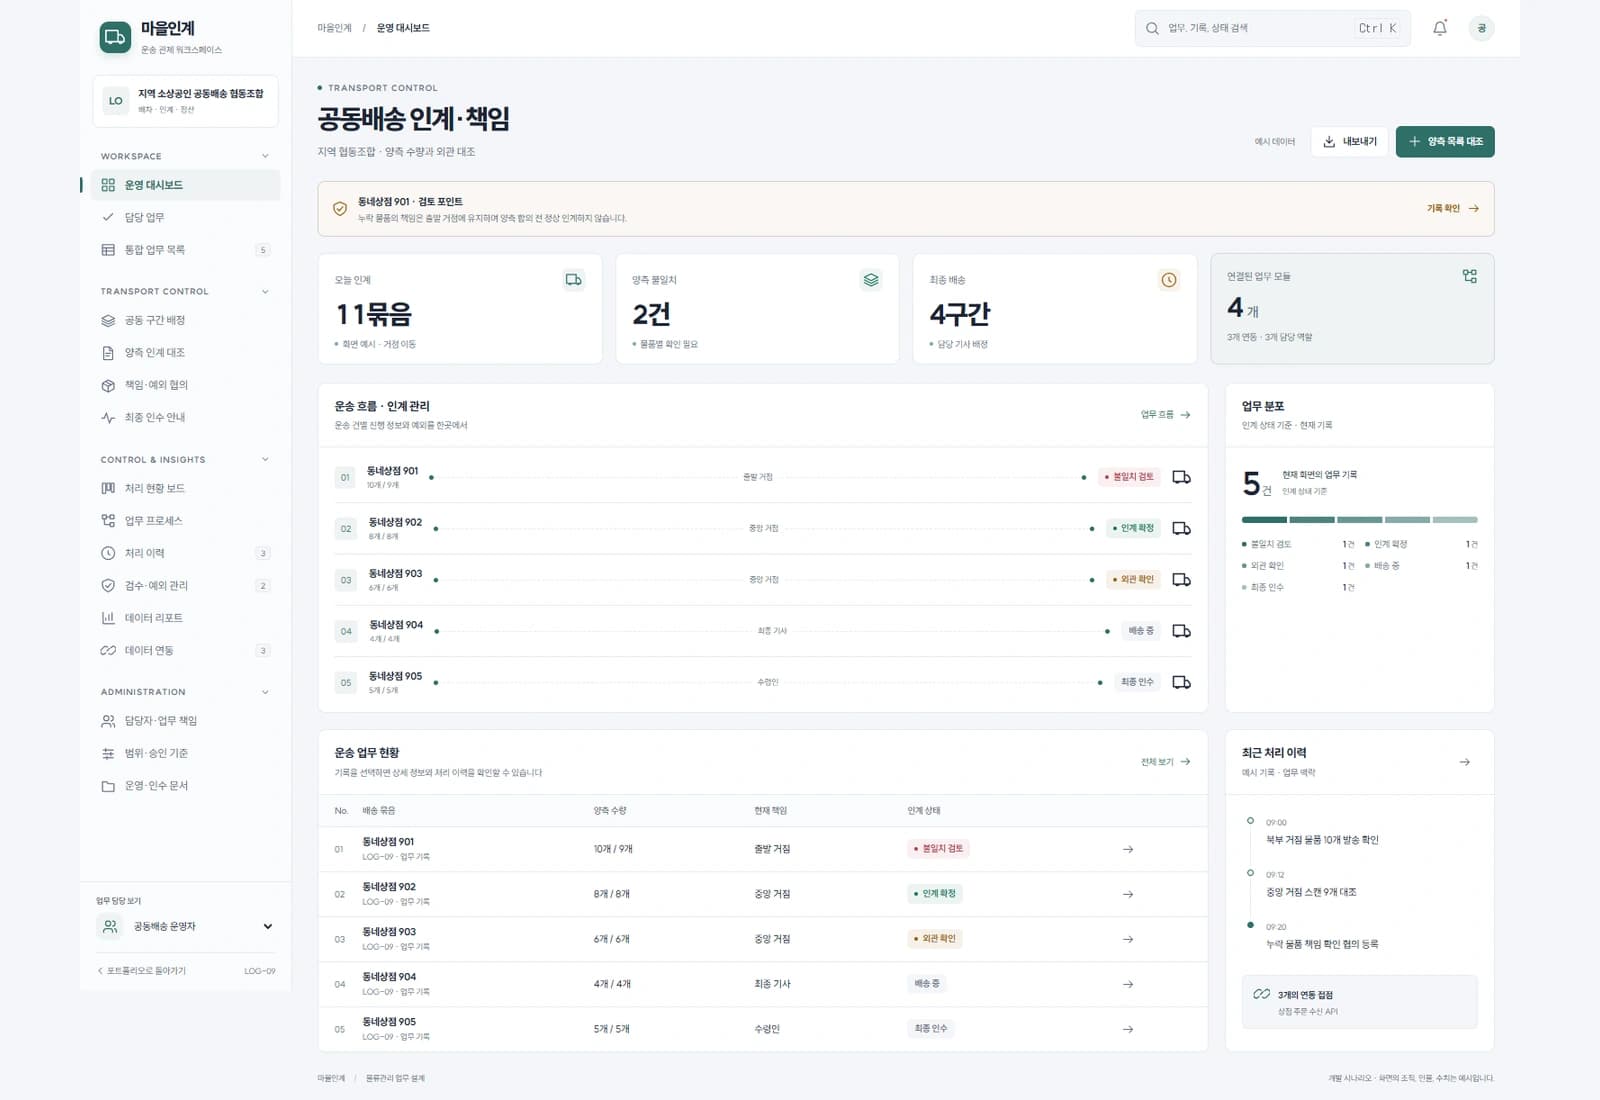Click the search input field
Viewport: 1600px width, 1100px height.
(x=1272, y=28)
